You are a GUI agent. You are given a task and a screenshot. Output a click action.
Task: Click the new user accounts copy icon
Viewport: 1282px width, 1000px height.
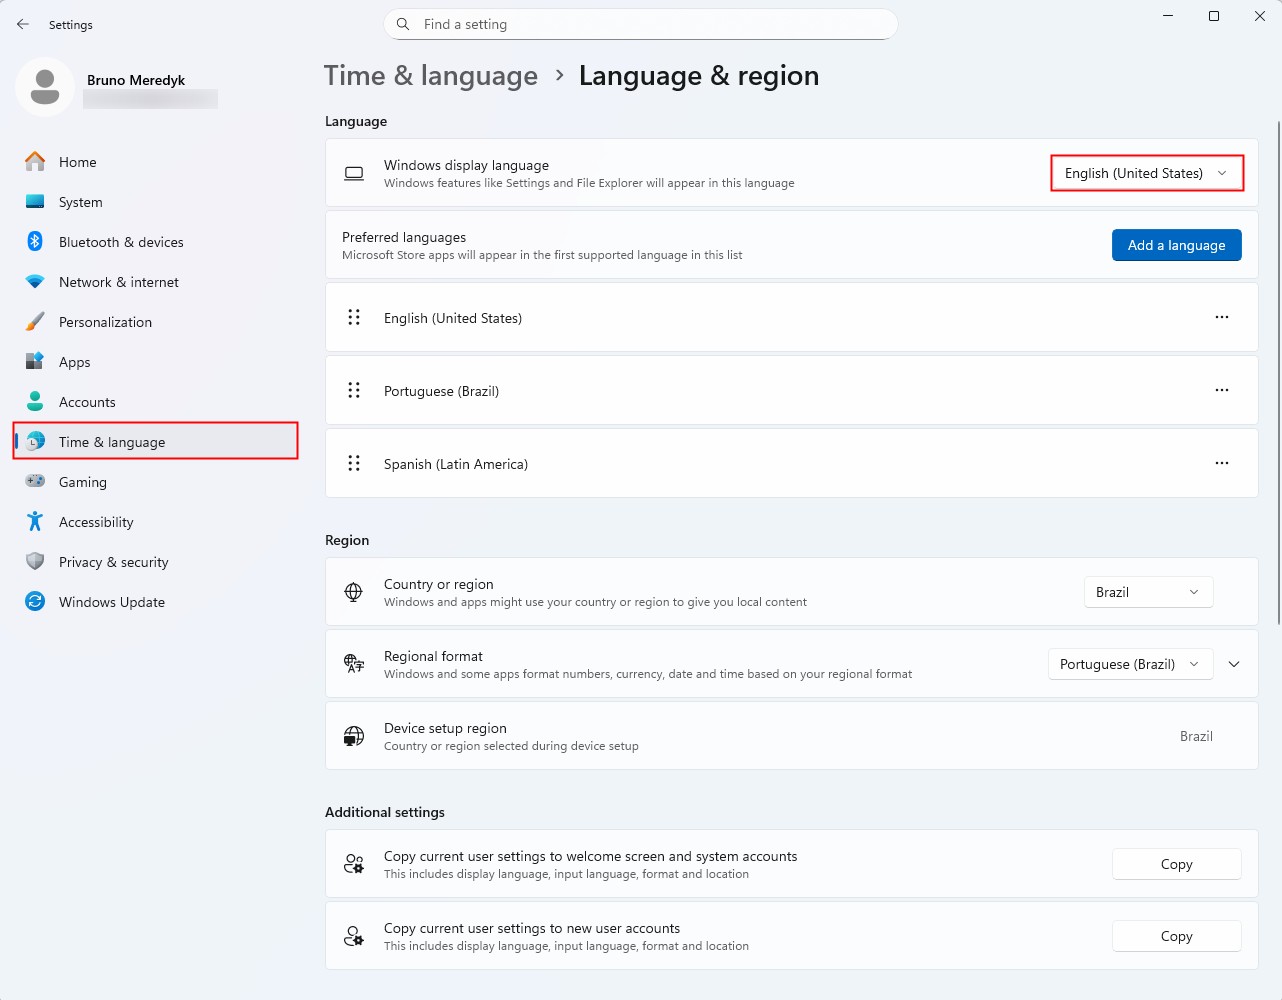point(354,936)
